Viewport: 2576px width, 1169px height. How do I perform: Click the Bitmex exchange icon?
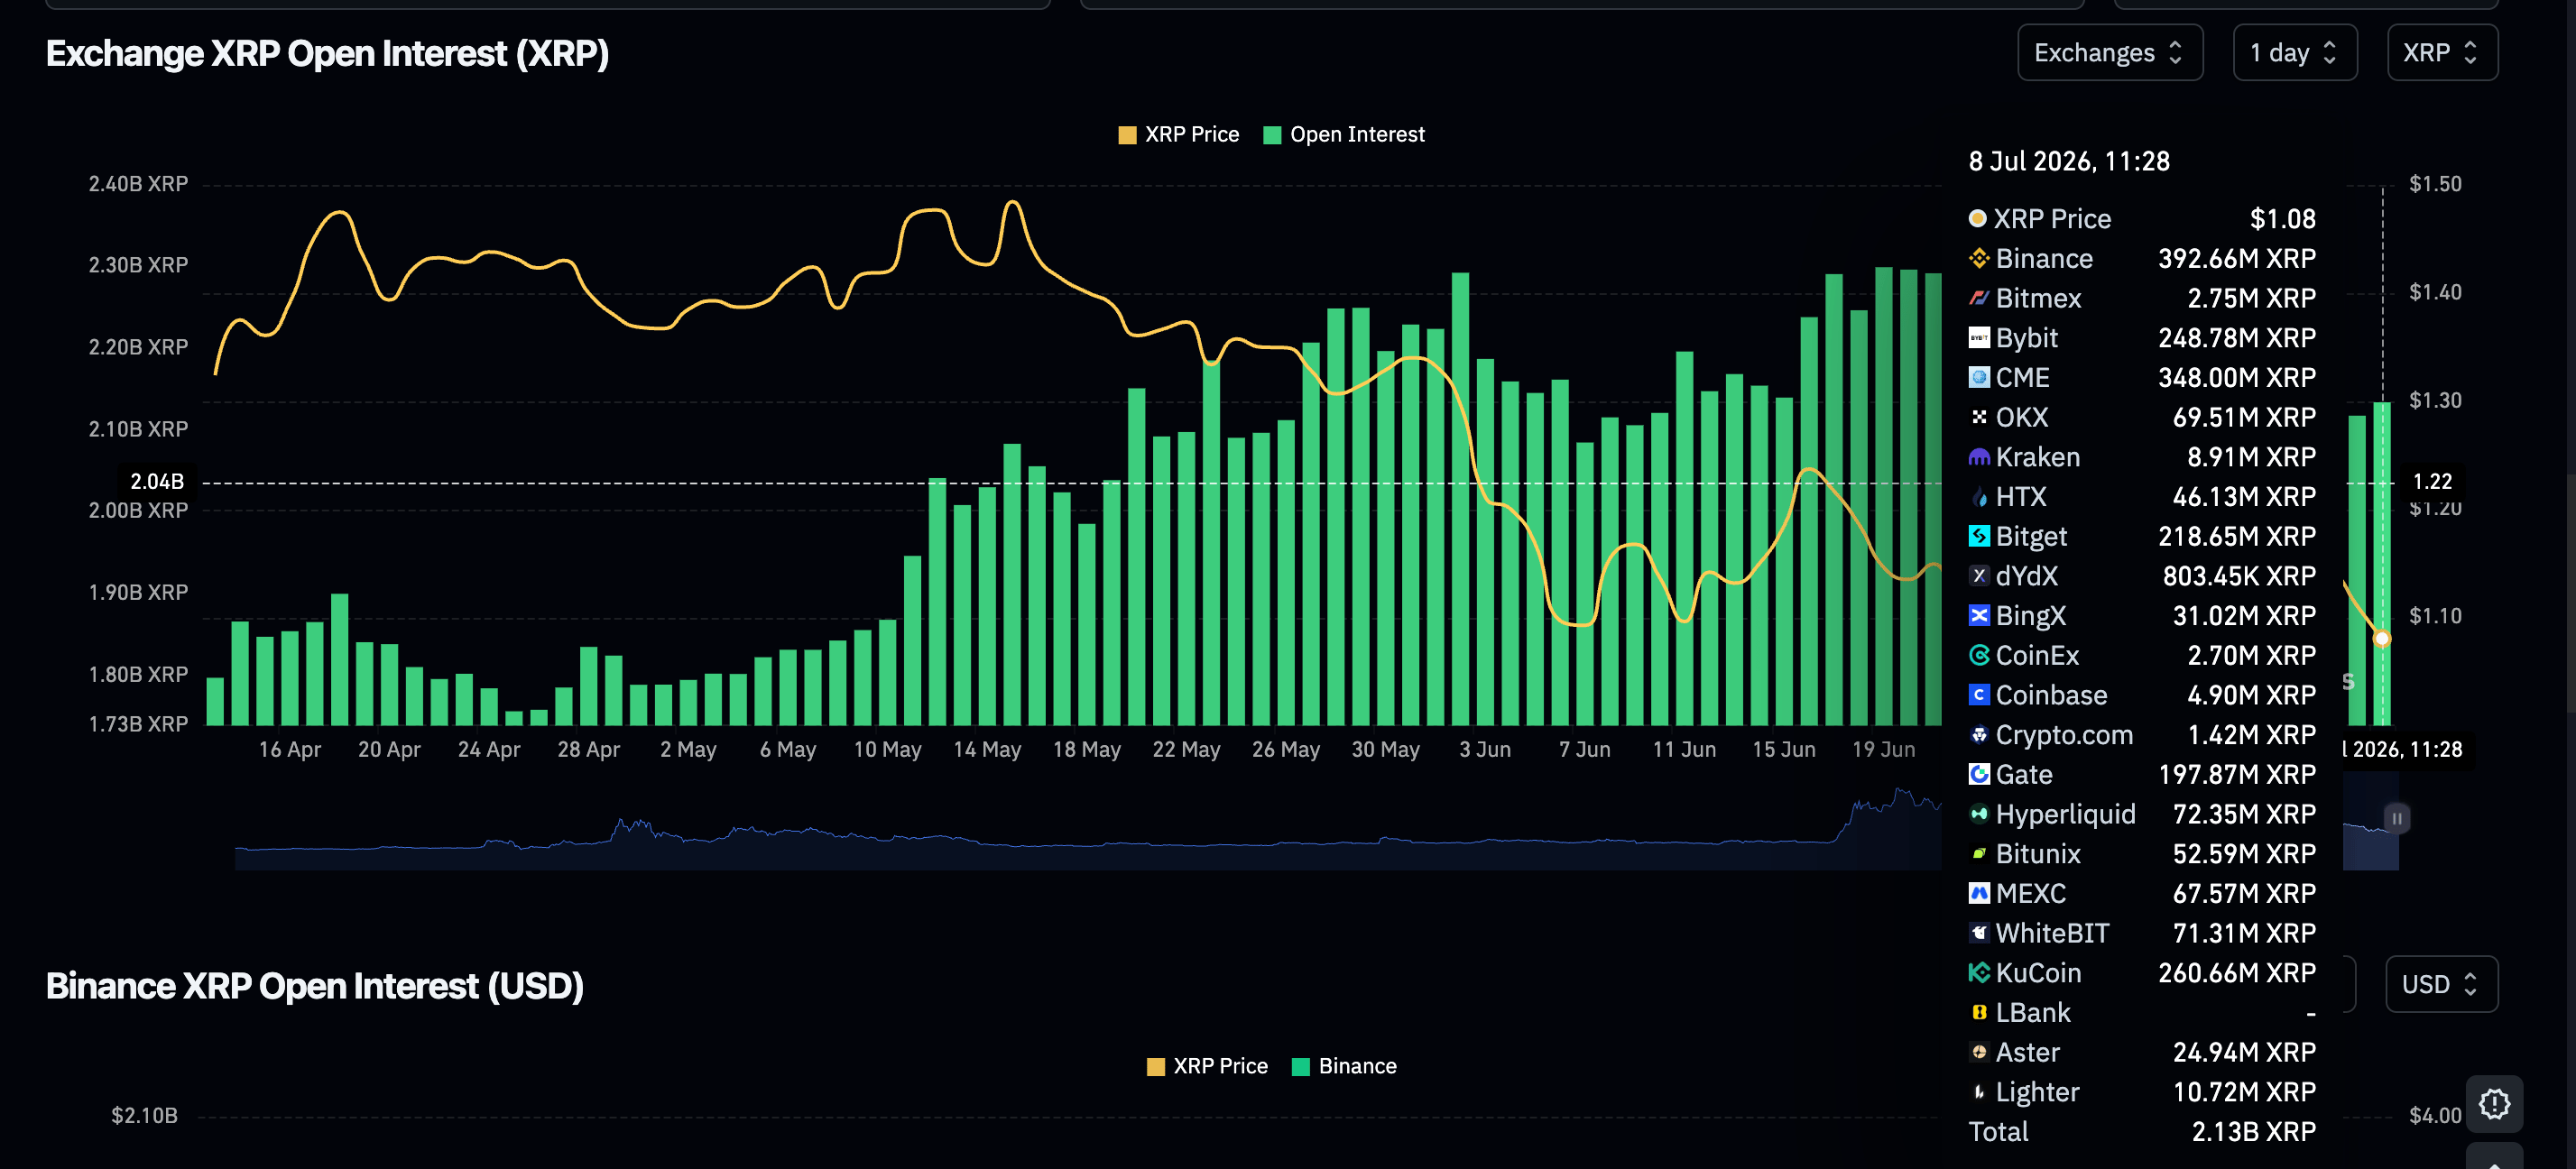[1978, 298]
